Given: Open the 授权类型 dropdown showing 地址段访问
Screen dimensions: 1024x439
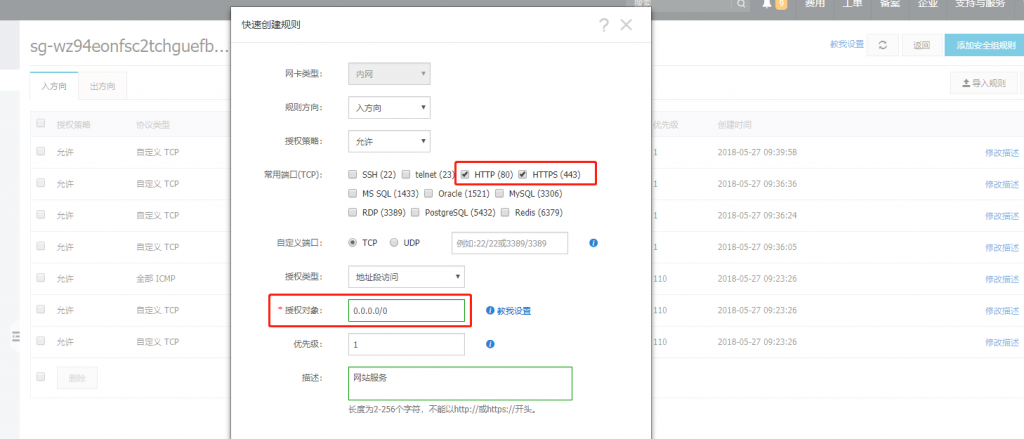Looking at the screenshot, I should coord(406,276).
